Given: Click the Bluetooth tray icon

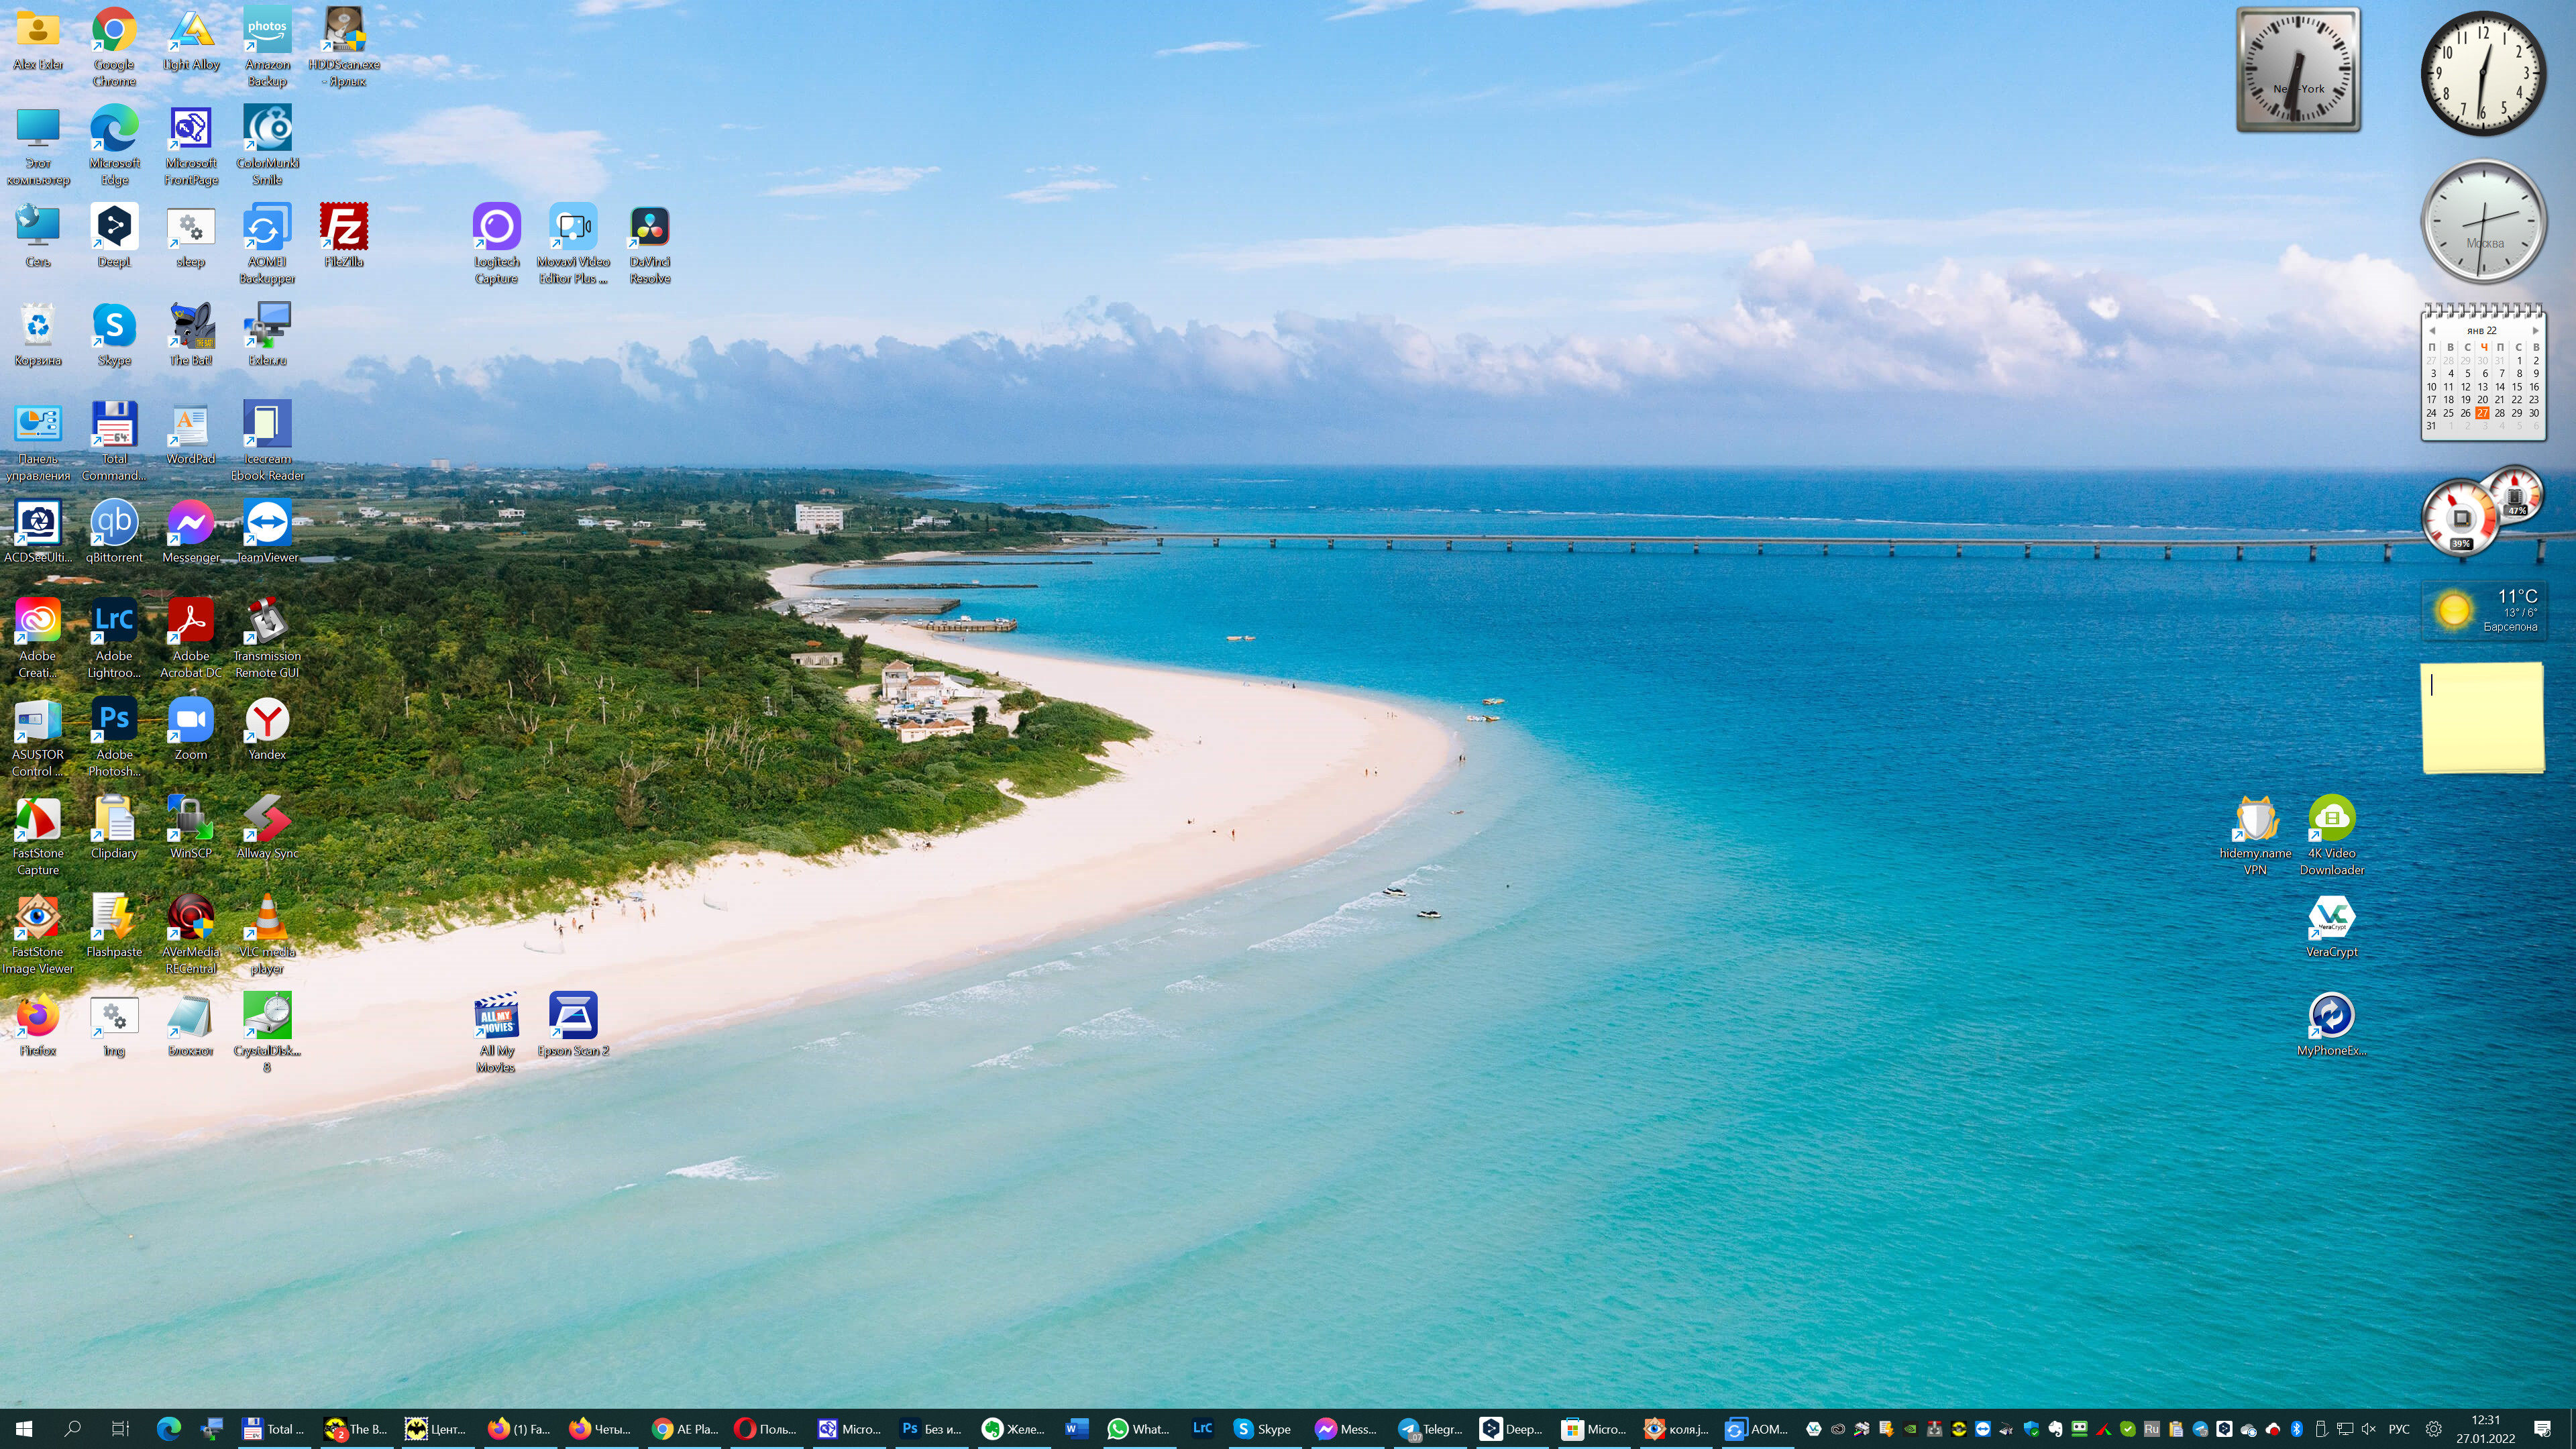Looking at the screenshot, I should coord(2297,1429).
